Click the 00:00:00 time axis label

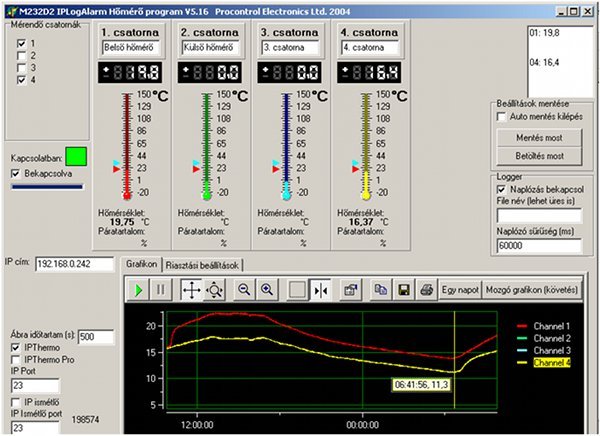tap(362, 425)
